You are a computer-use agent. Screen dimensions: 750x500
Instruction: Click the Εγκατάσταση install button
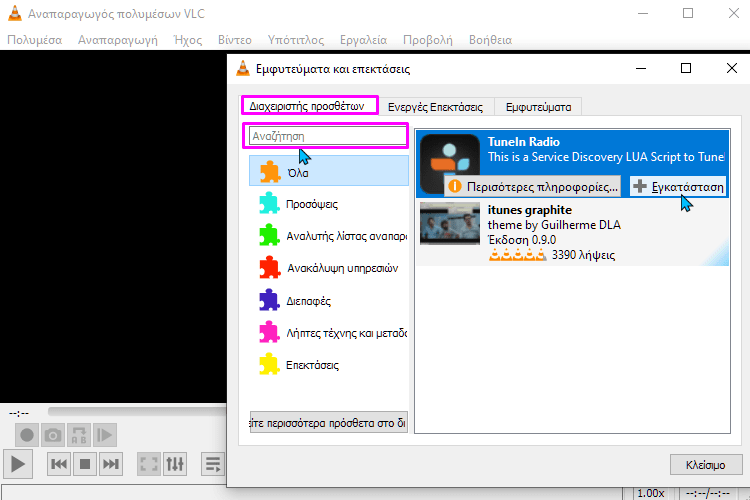(x=678, y=187)
